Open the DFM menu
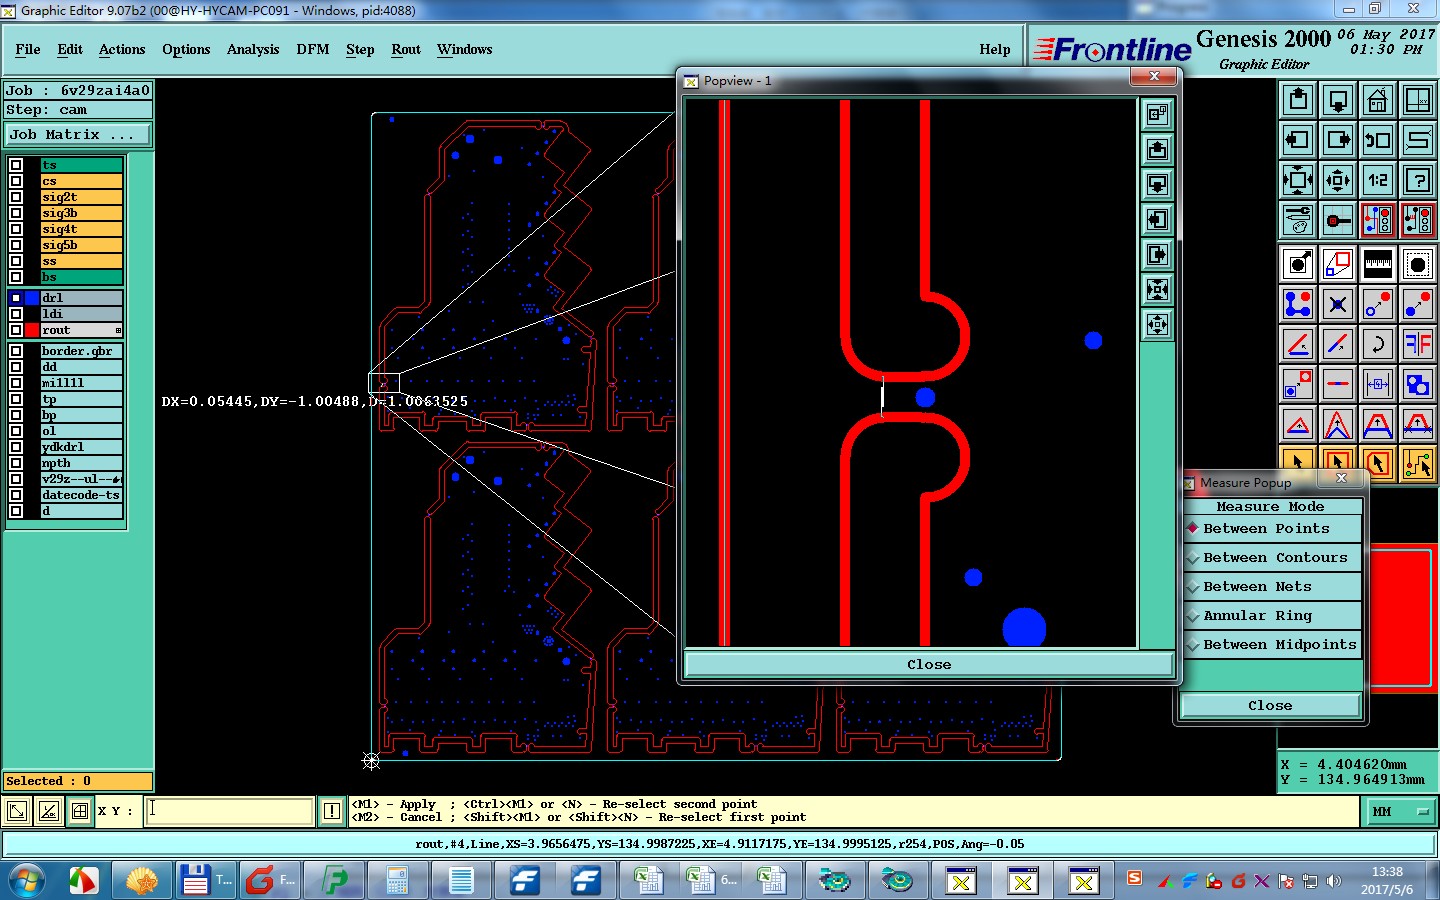 [x=313, y=50]
